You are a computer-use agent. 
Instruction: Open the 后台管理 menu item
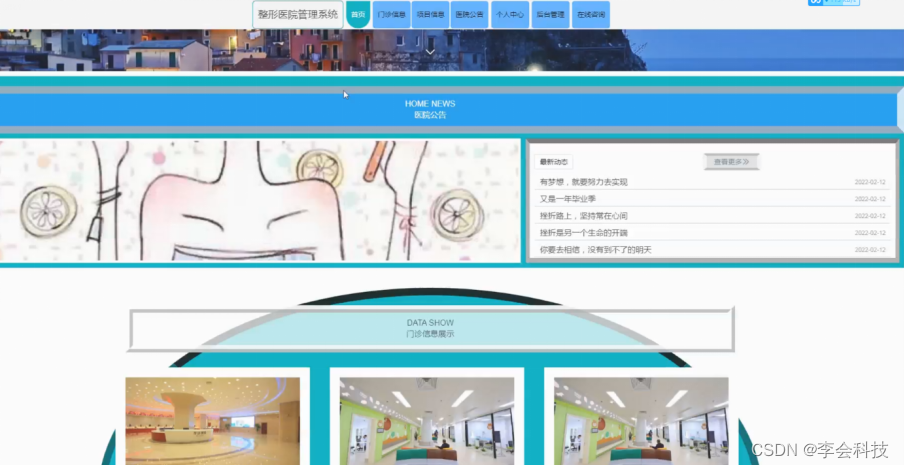(551, 14)
